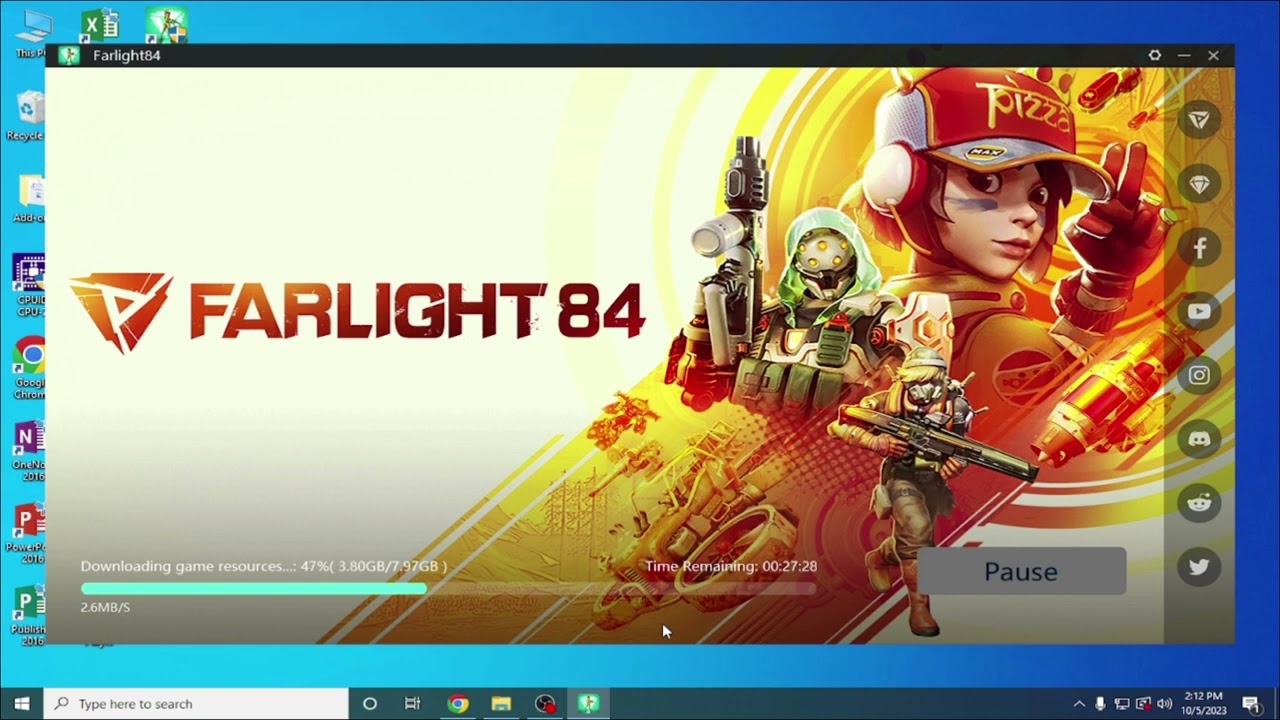The image size is (1280, 720).
Task: Select the Recycle Bin desktop icon
Action: click(x=30, y=116)
